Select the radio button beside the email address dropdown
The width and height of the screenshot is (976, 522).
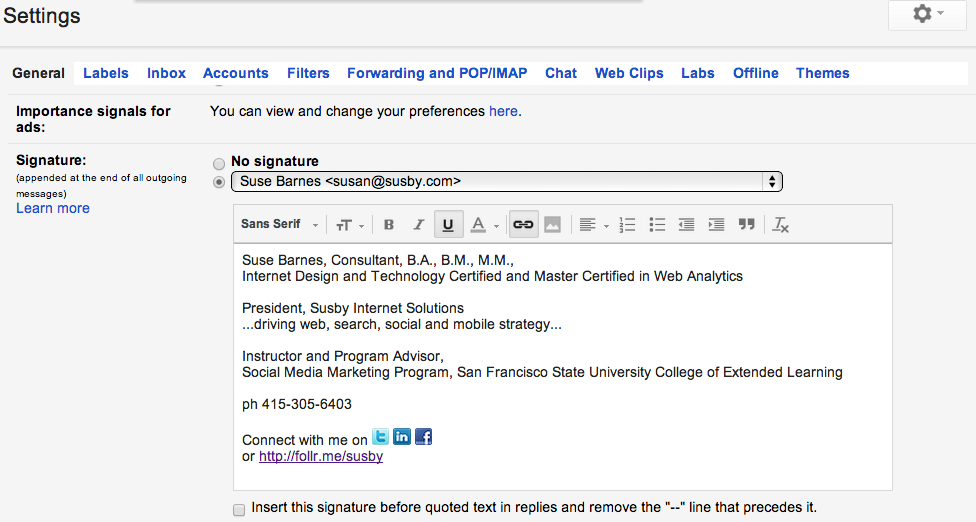[219, 182]
